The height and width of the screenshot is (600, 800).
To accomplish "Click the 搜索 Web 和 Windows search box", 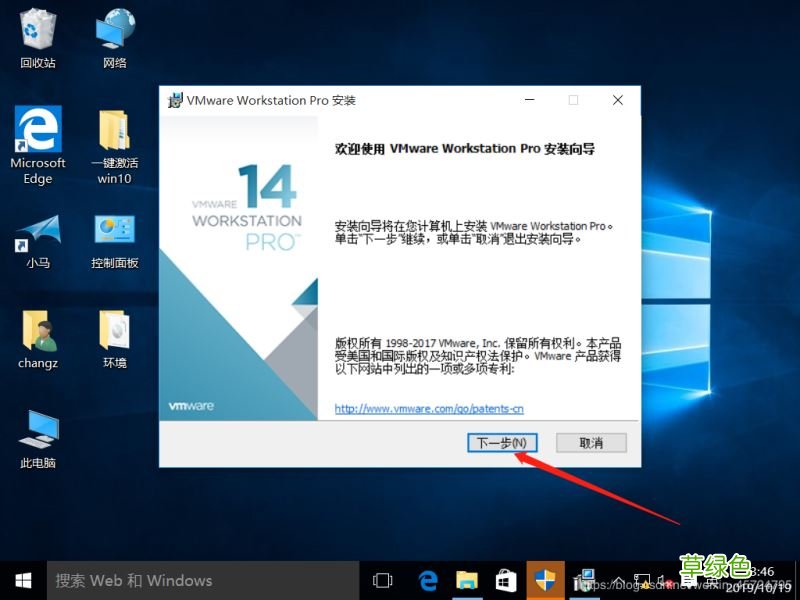I will [x=203, y=581].
